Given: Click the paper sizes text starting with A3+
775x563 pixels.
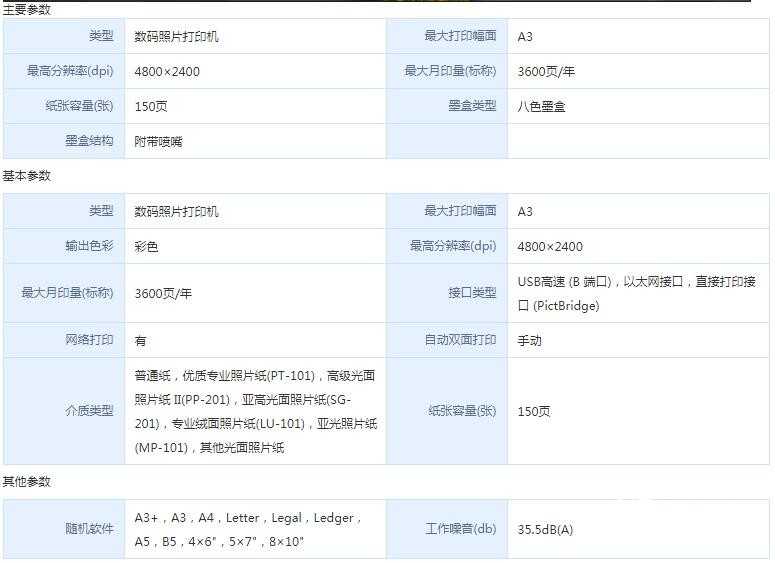Looking at the screenshot, I should (247, 530).
